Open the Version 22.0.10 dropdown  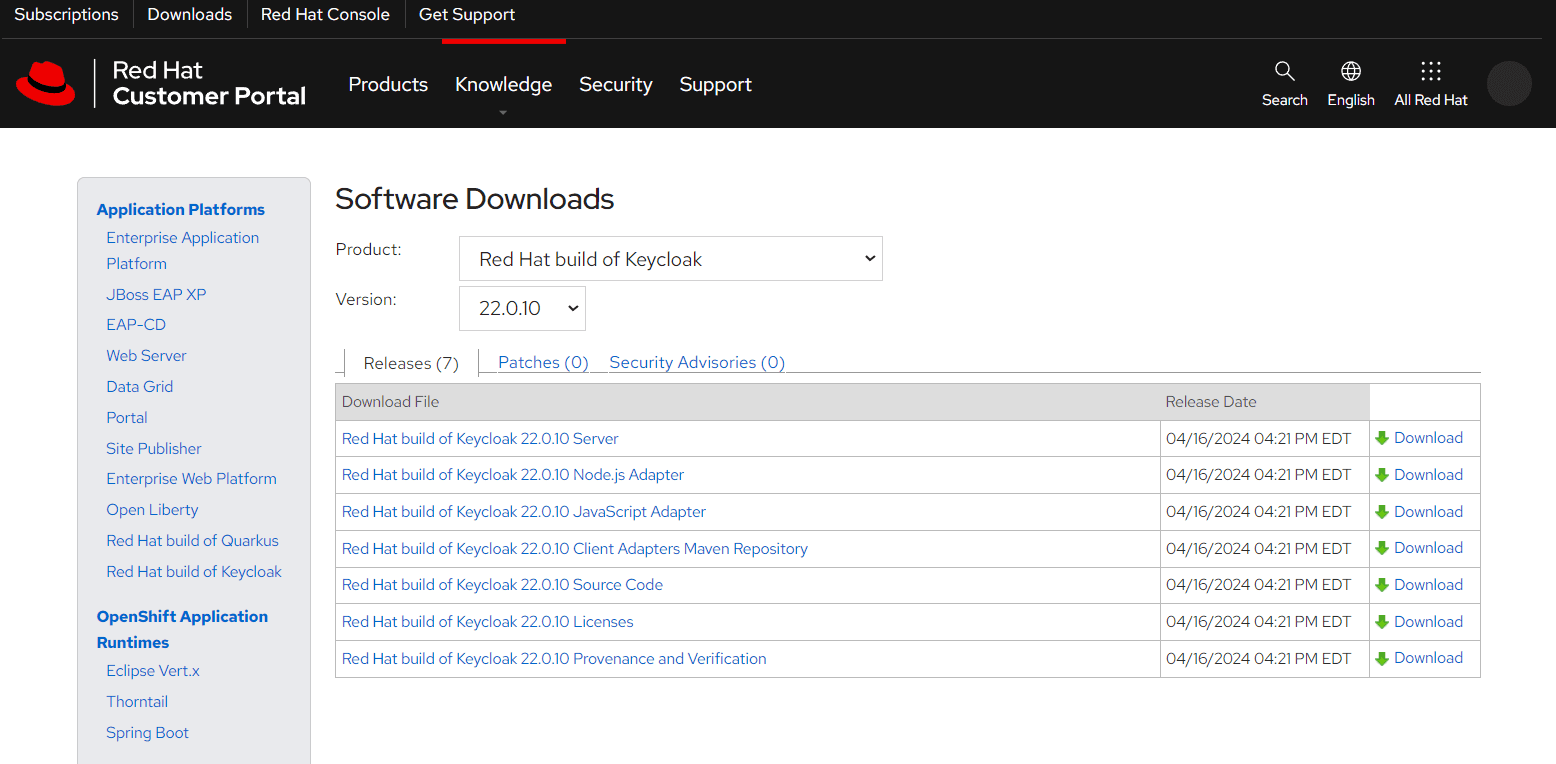click(x=522, y=308)
